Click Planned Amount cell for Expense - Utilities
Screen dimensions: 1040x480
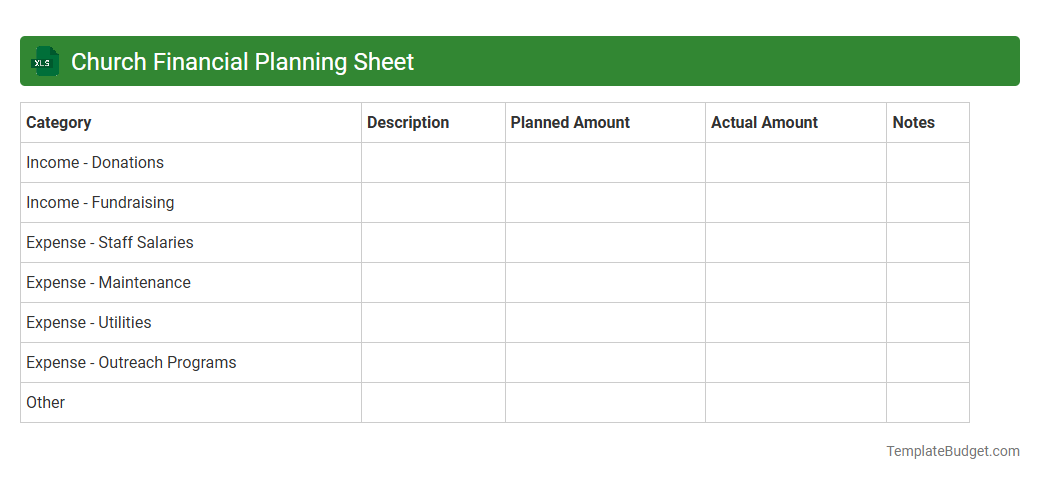(605, 323)
